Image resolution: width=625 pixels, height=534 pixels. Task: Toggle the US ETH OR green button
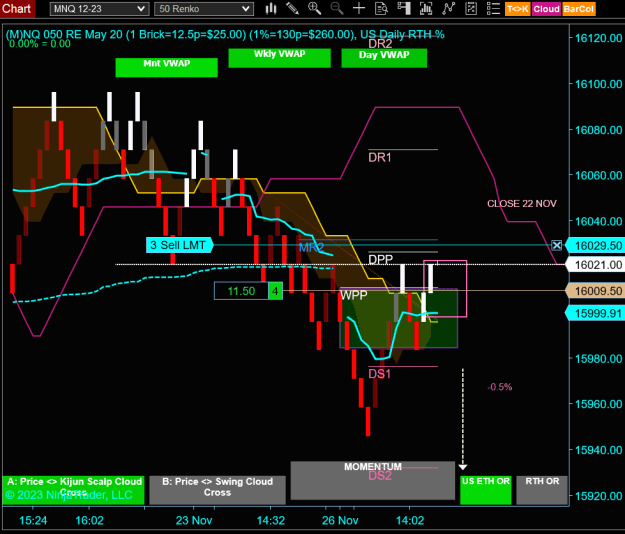coord(486,490)
